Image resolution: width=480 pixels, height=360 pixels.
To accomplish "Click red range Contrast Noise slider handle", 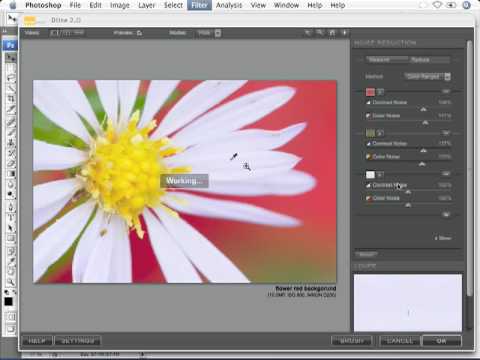I will (423, 109).
